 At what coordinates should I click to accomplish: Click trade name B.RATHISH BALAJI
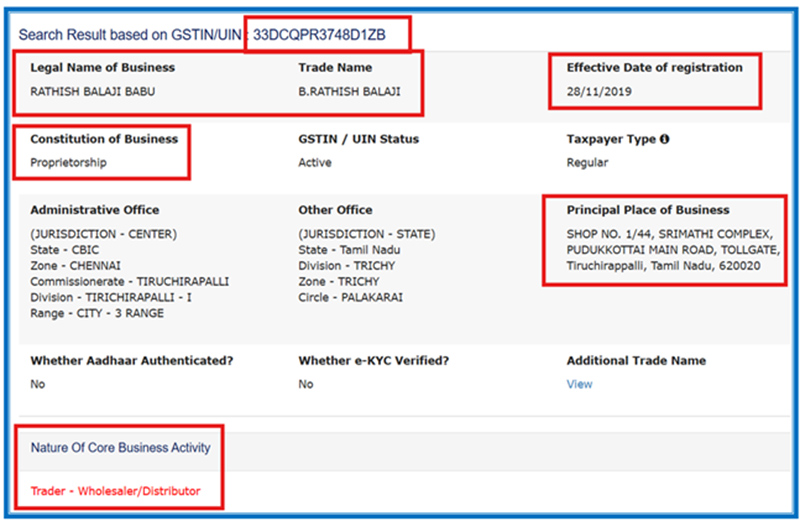[349, 91]
